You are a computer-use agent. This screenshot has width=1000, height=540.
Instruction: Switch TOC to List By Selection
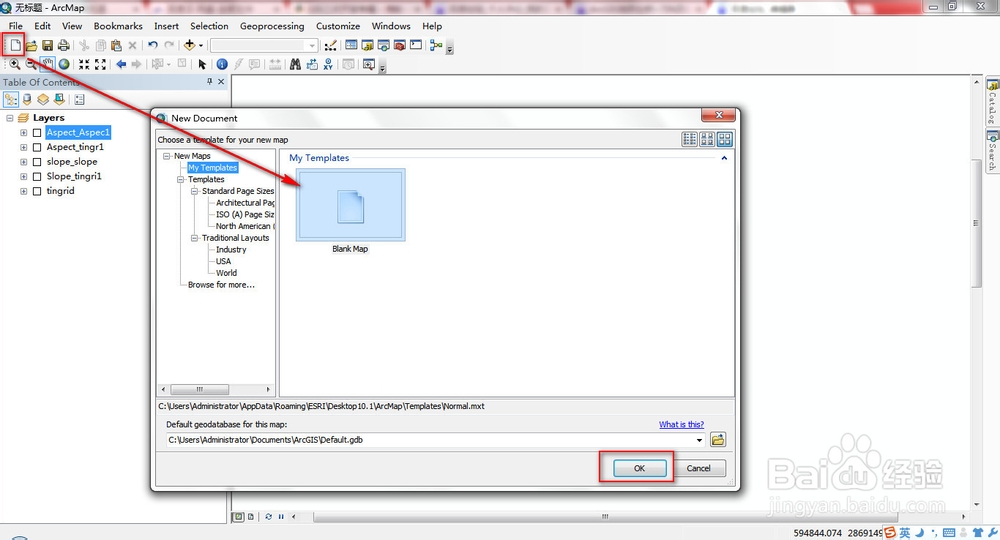point(59,99)
